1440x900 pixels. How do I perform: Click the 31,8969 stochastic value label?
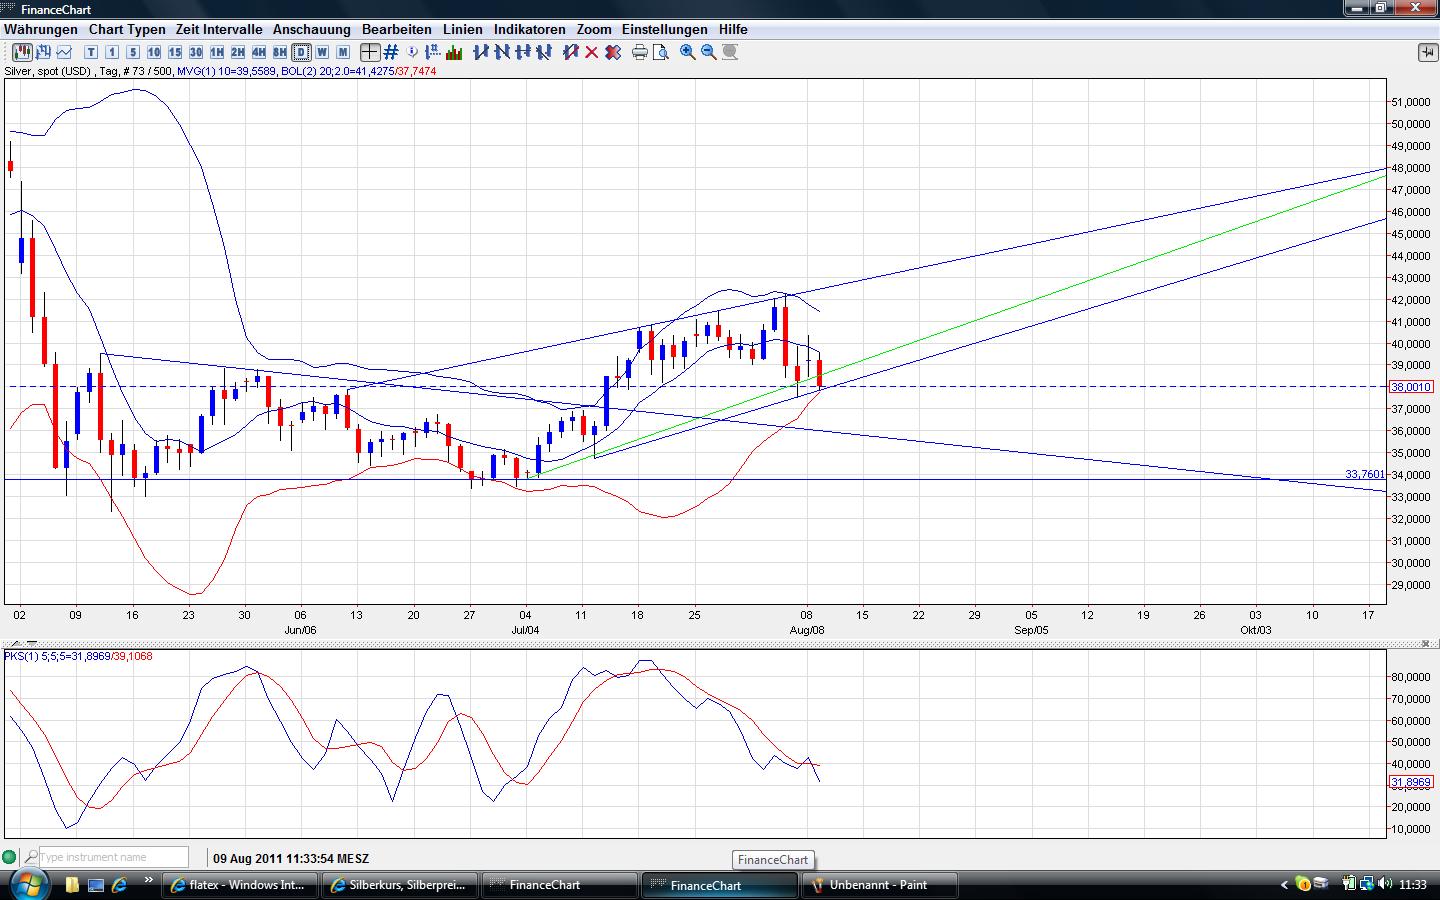1411,783
